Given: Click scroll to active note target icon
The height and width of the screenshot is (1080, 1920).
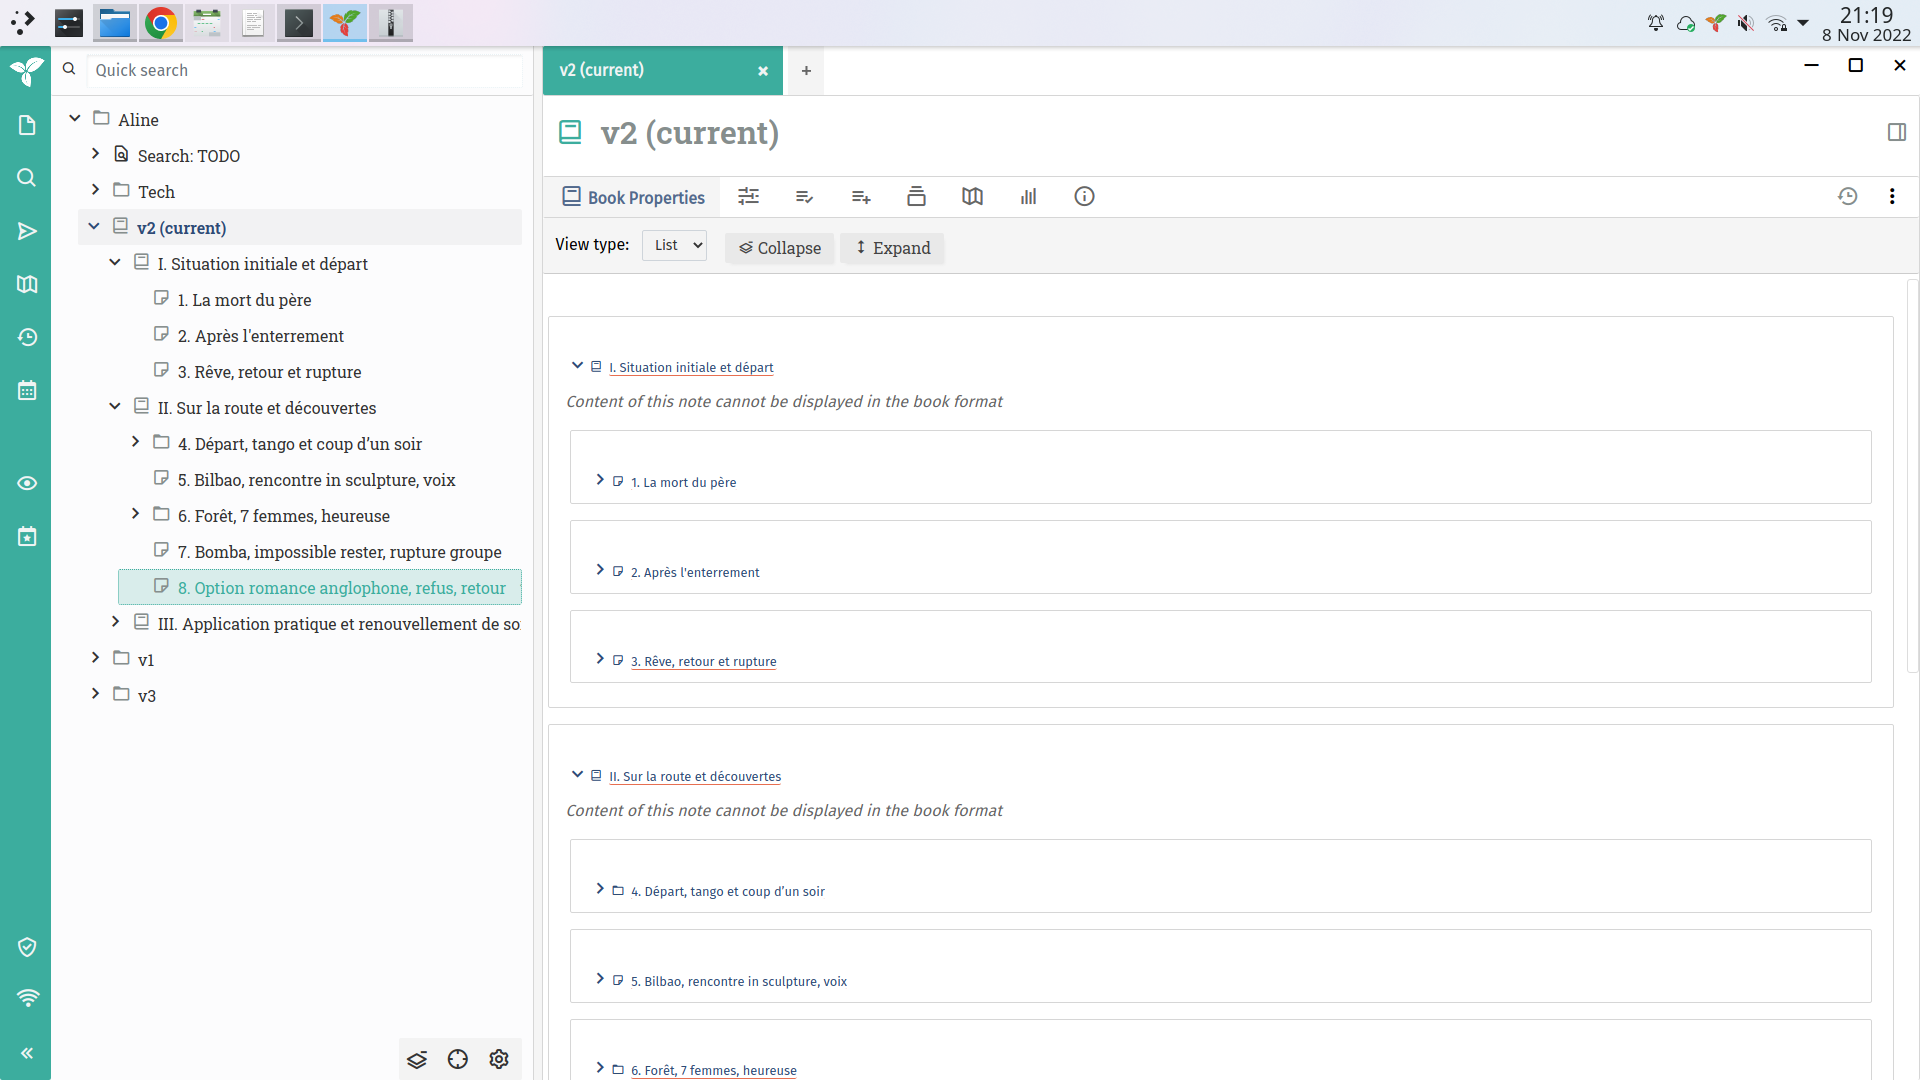Looking at the screenshot, I should point(458,1059).
